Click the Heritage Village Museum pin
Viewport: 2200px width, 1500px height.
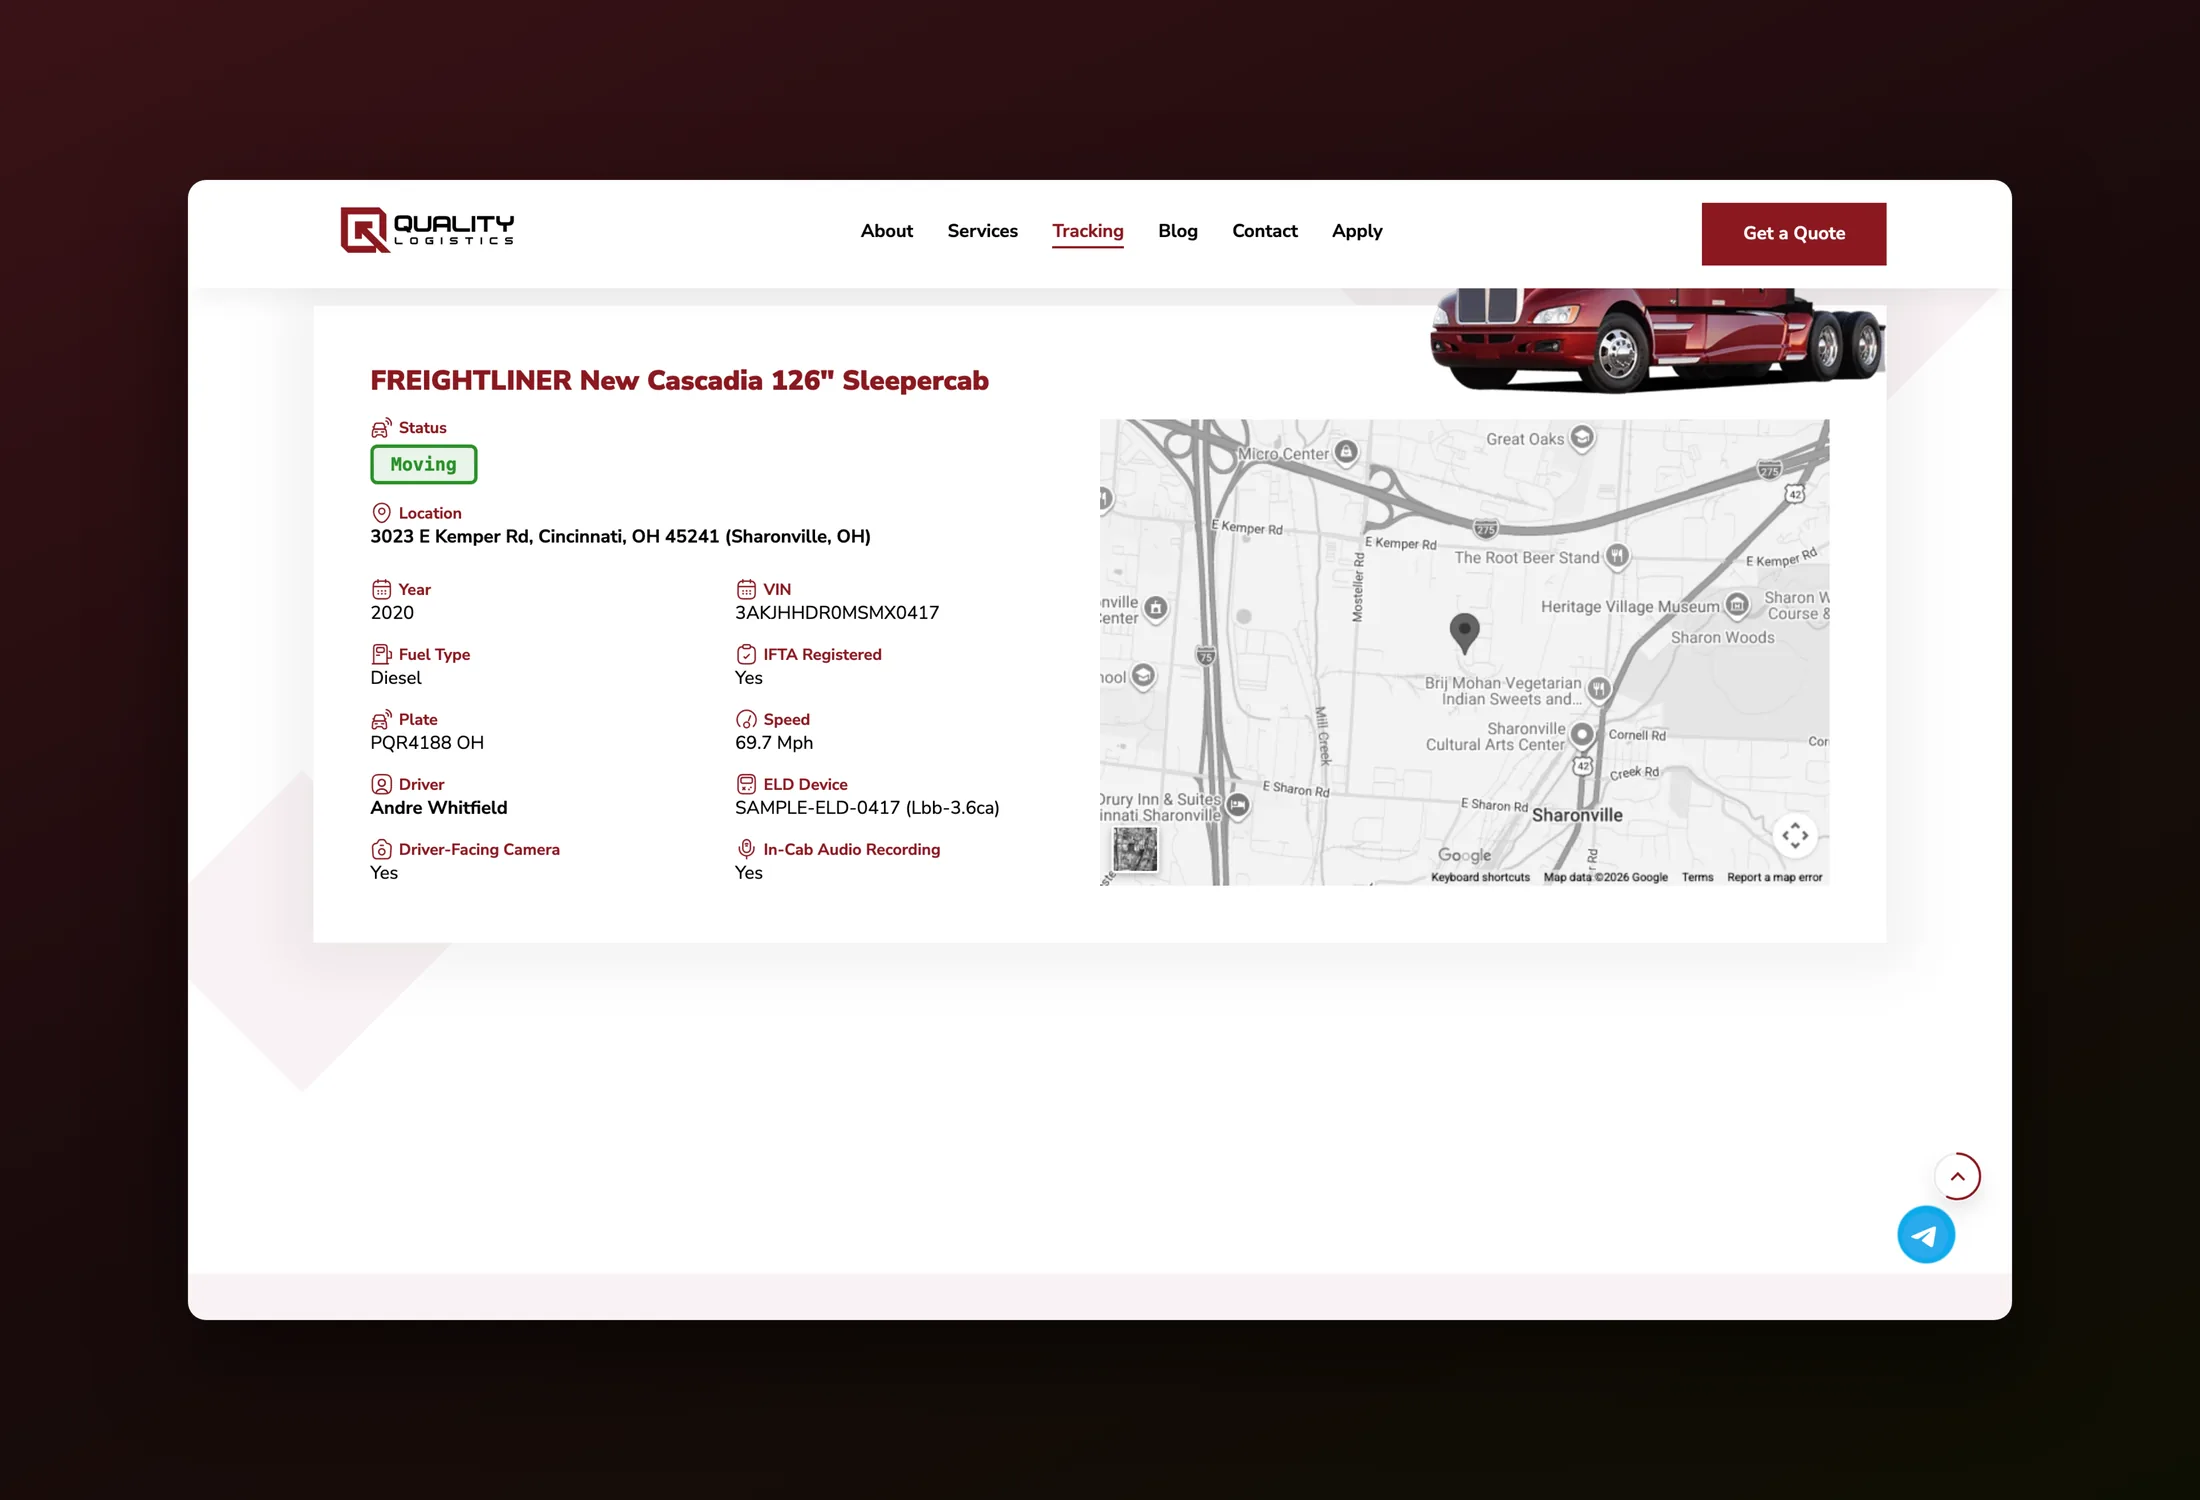[1737, 605]
